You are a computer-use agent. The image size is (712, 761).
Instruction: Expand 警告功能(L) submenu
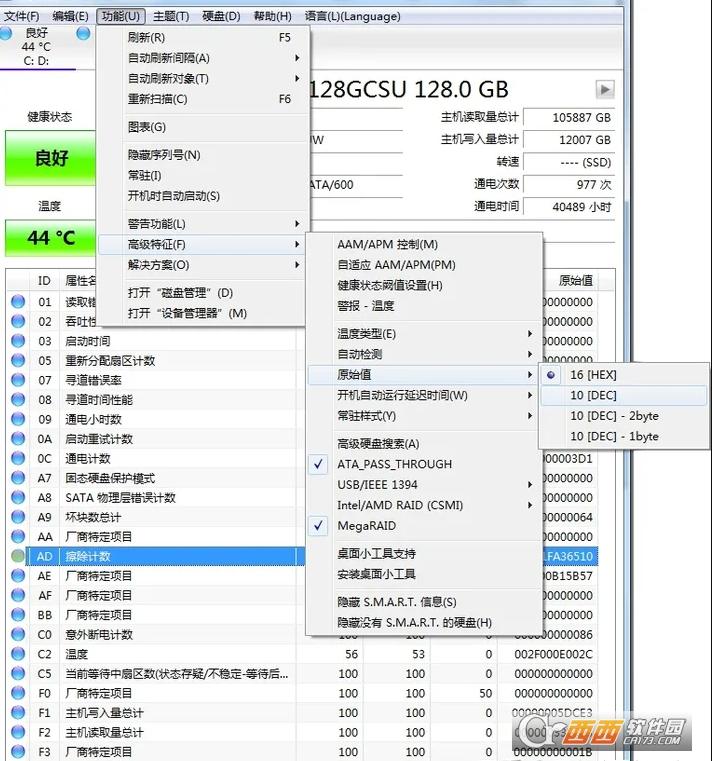203,224
